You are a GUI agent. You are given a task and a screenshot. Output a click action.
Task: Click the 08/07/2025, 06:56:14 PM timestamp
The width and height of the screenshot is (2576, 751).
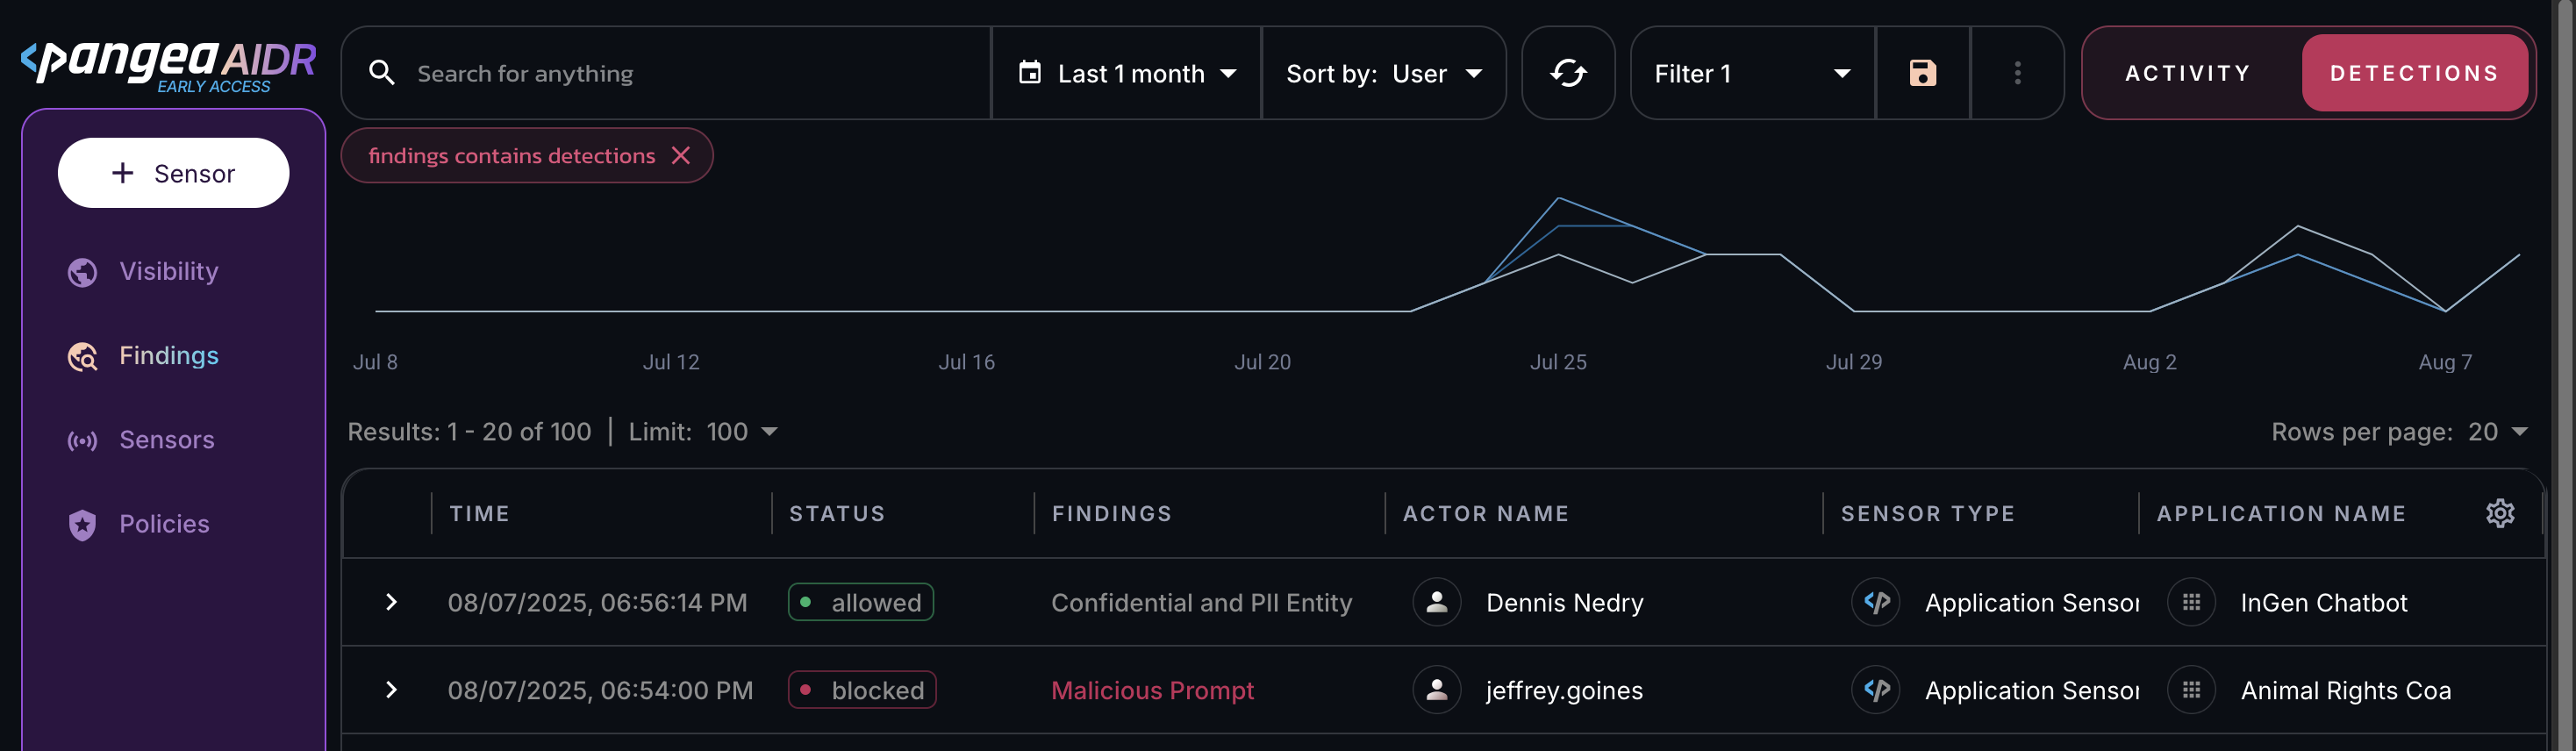pyautogui.click(x=597, y=602)
